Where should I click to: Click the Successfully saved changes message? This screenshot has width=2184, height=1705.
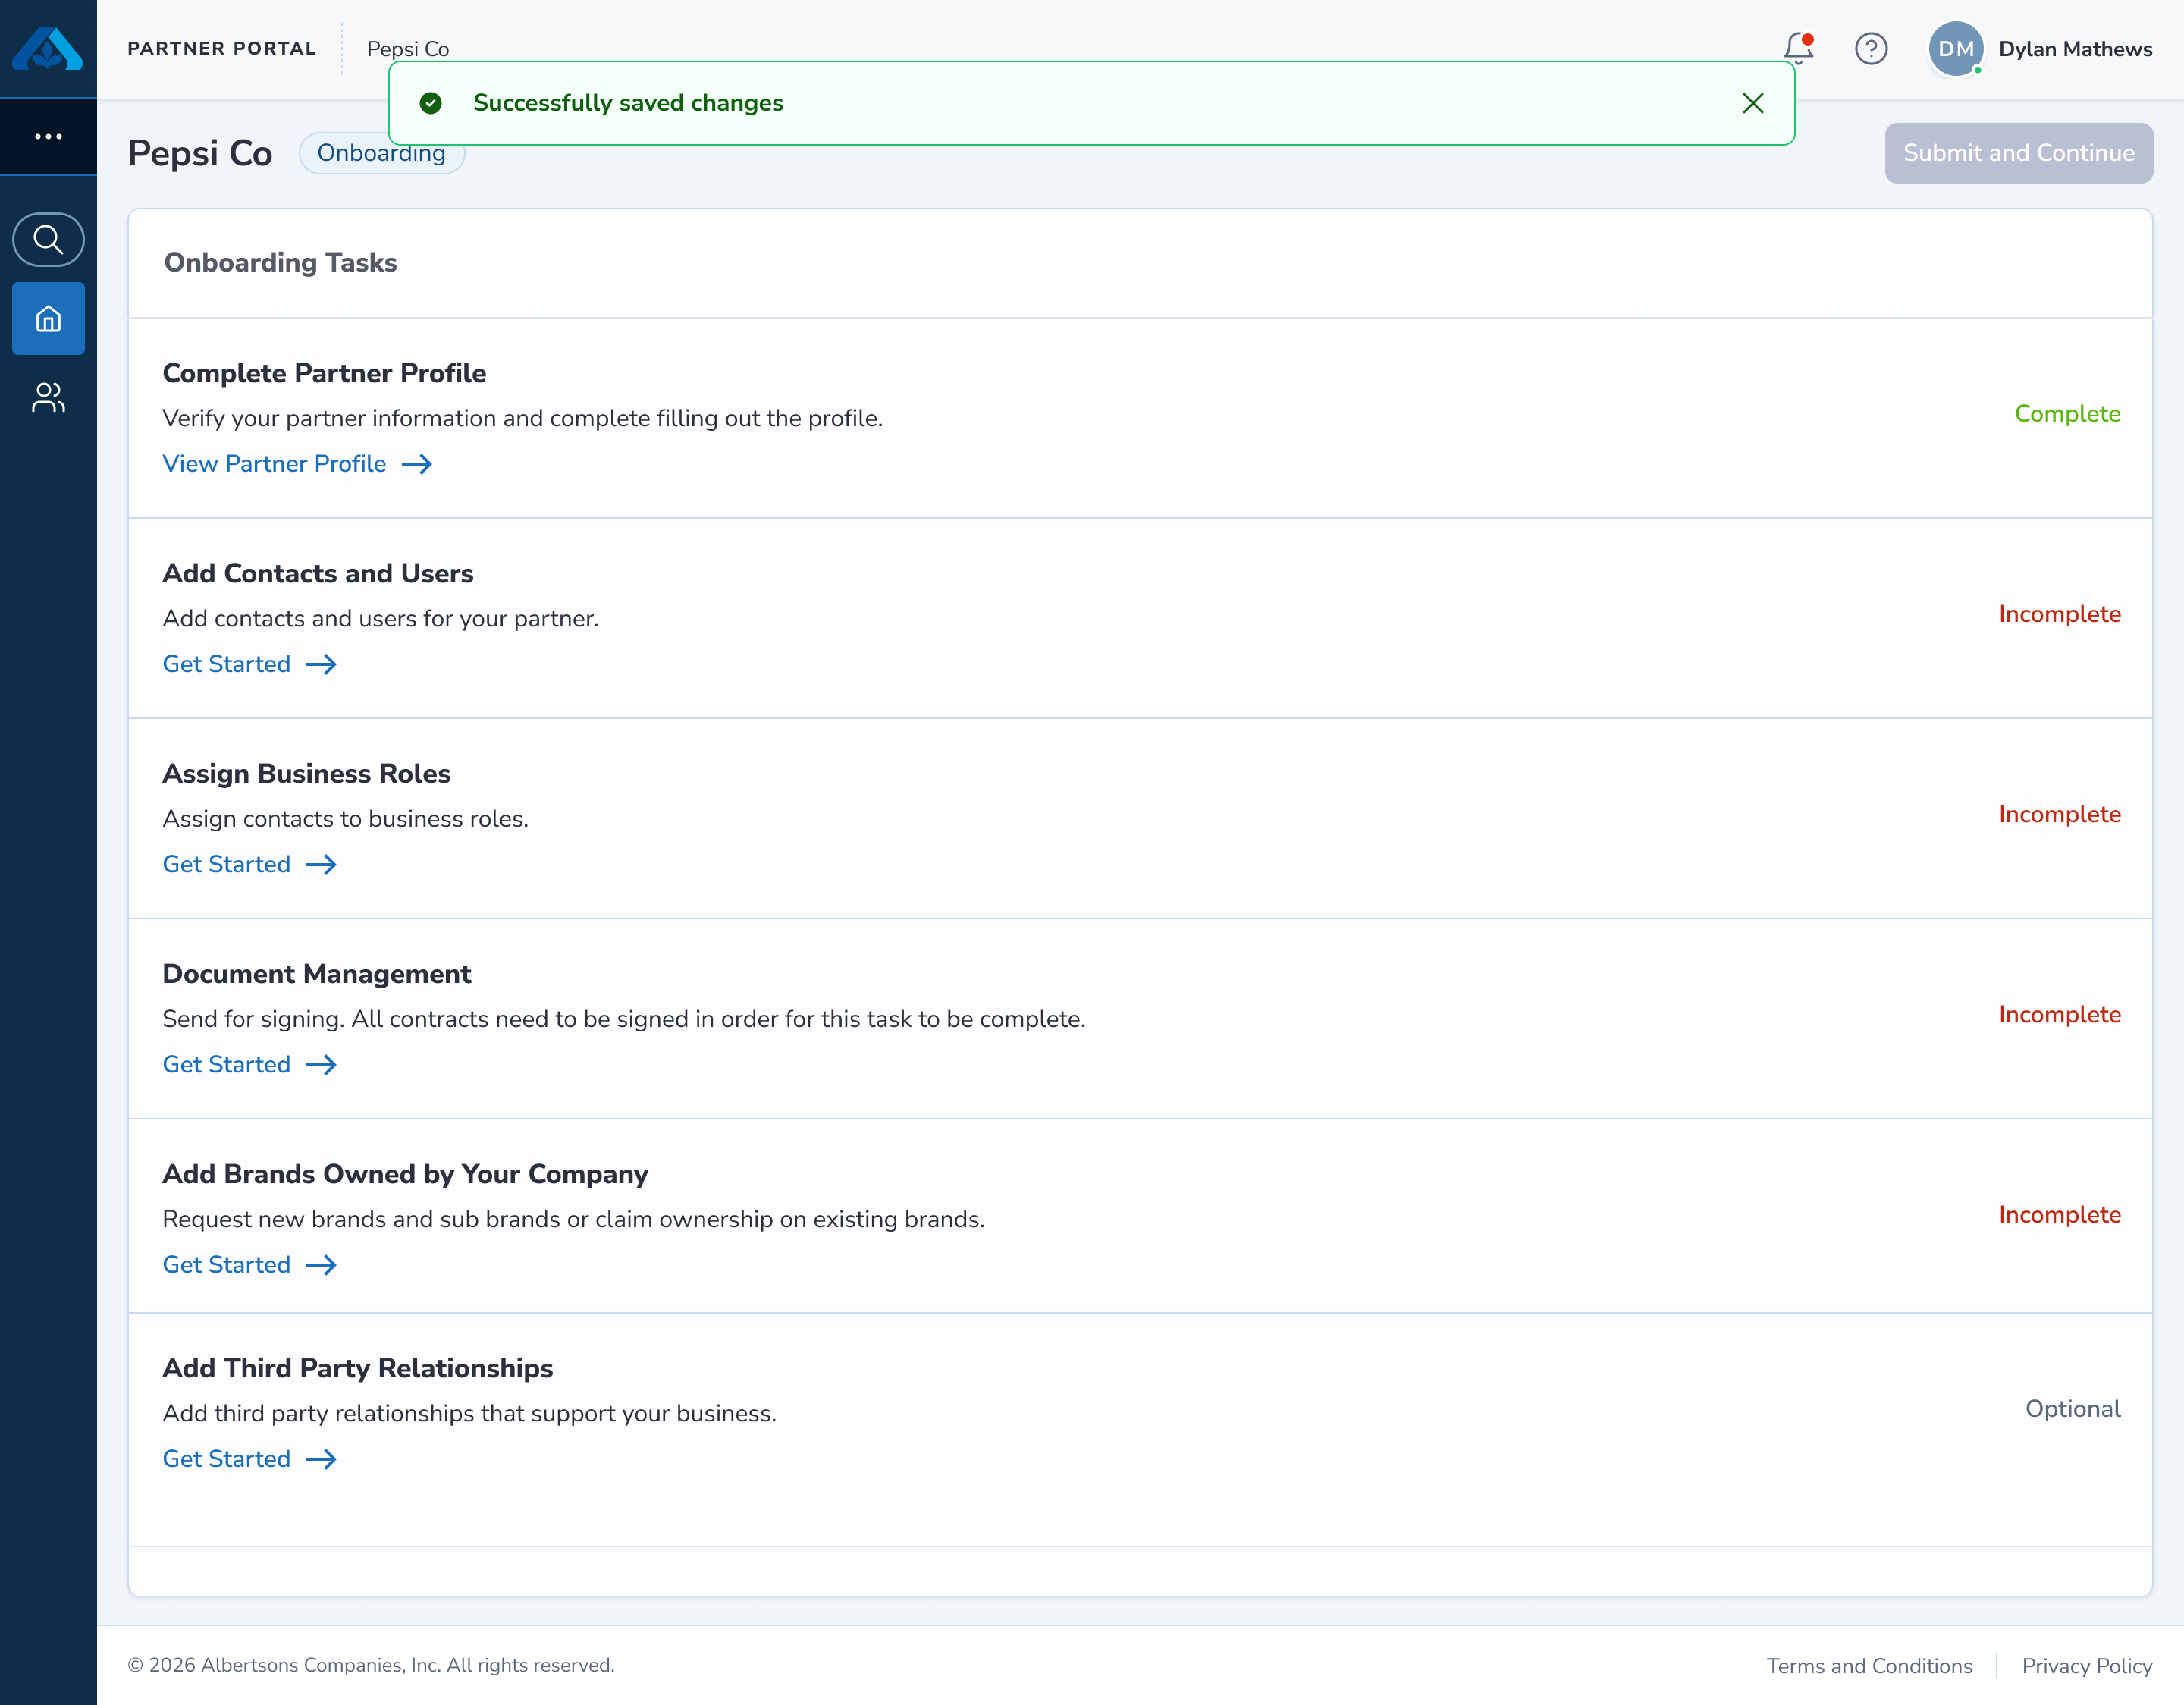coord(628,103)
